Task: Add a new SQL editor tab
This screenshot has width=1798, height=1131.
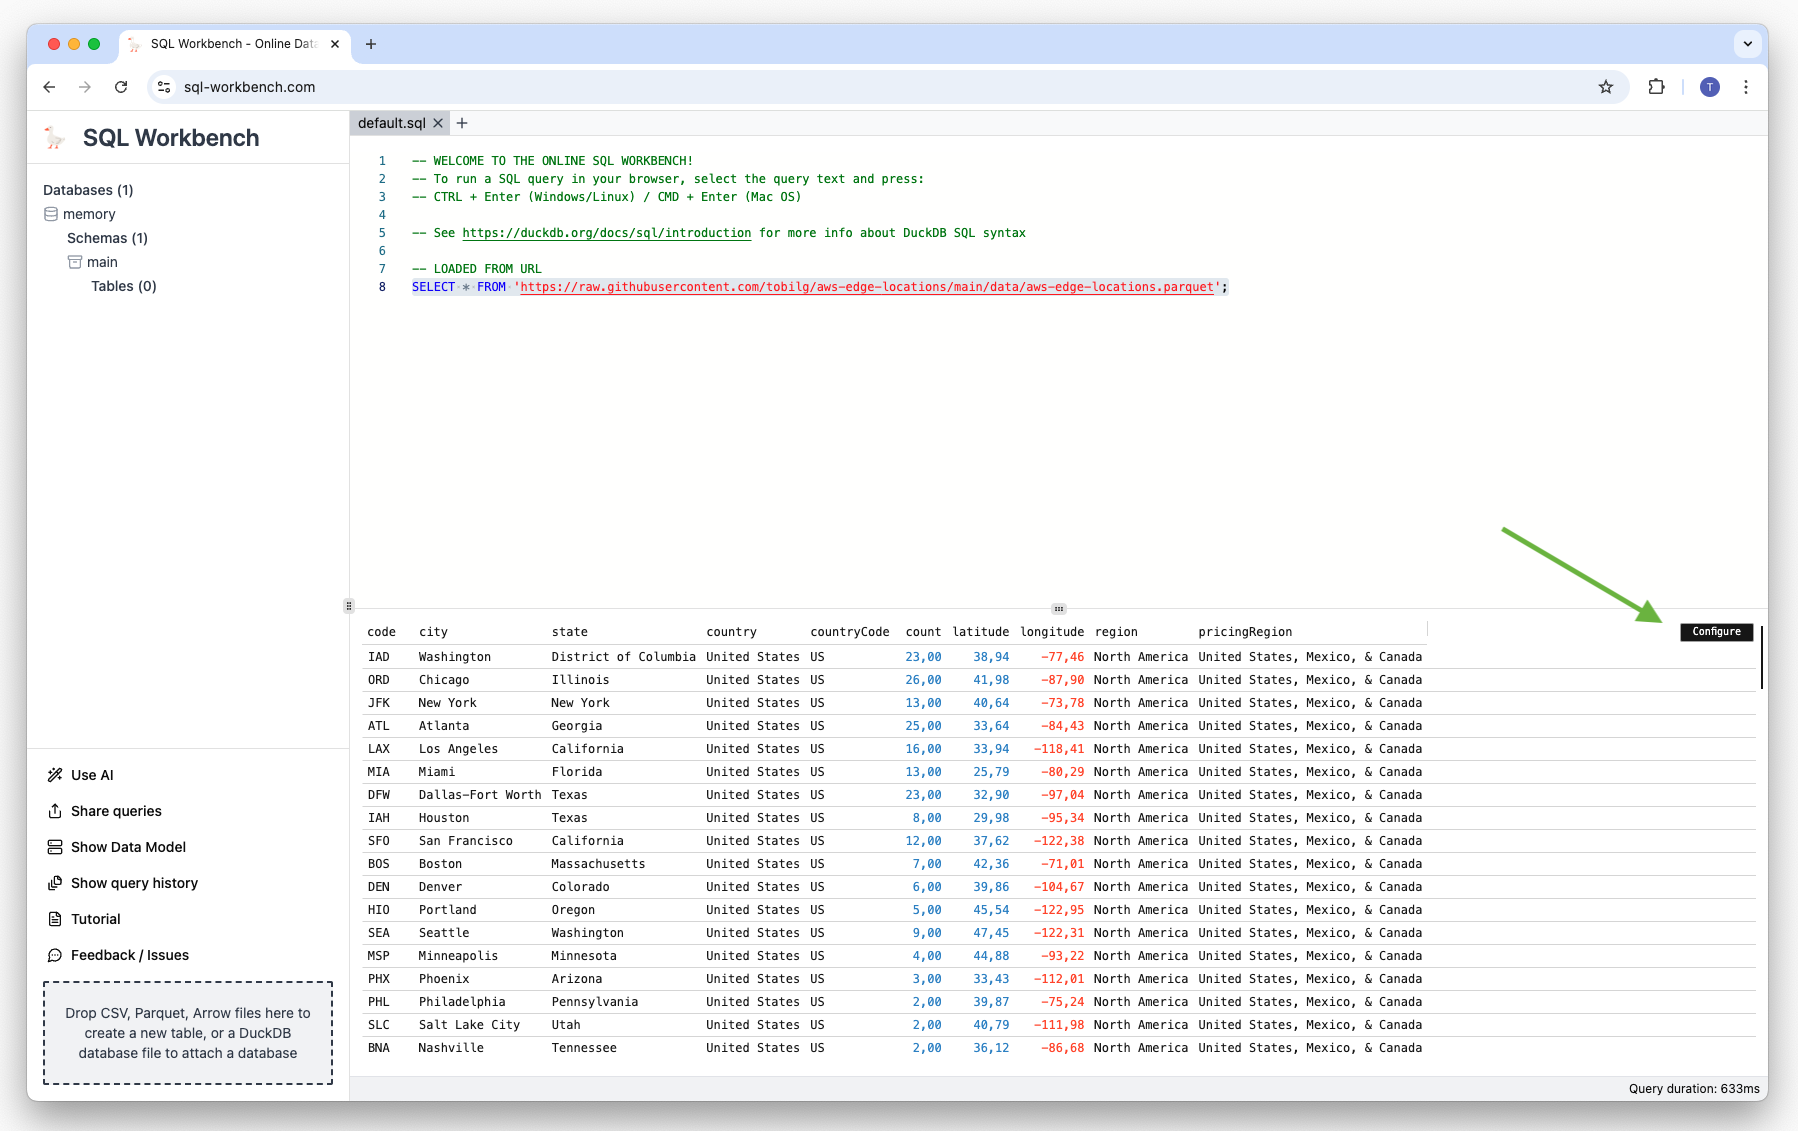Action: [462, 123]
